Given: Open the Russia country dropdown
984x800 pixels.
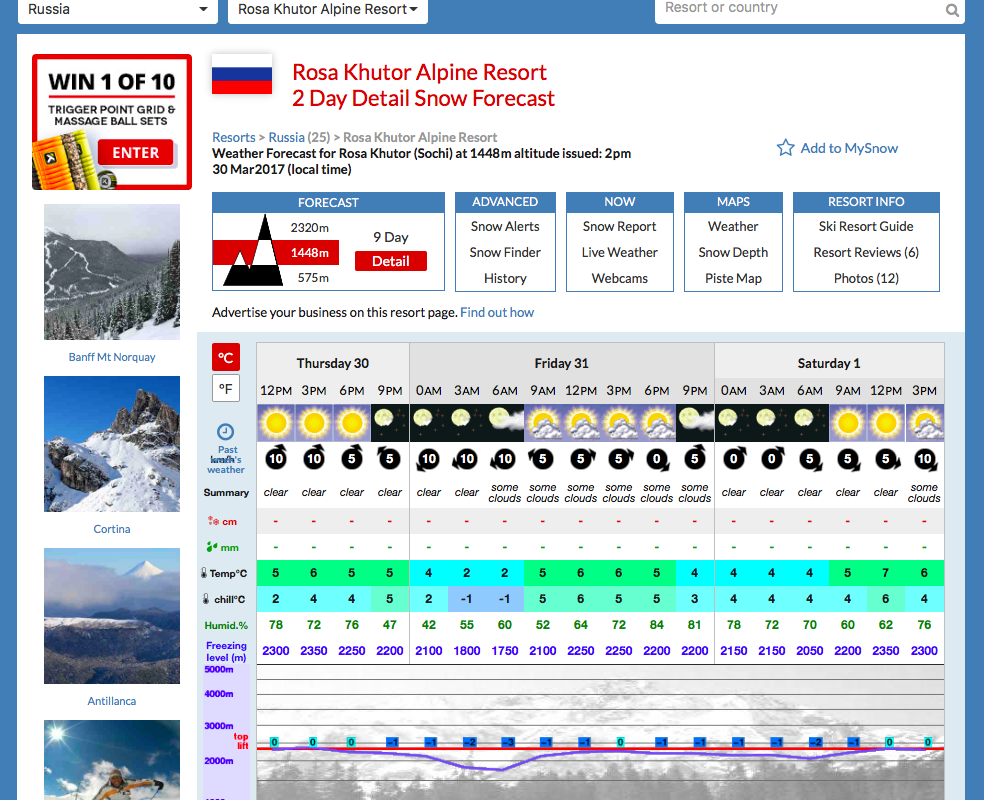Looking at the screenshot, I should pos(117,10).
